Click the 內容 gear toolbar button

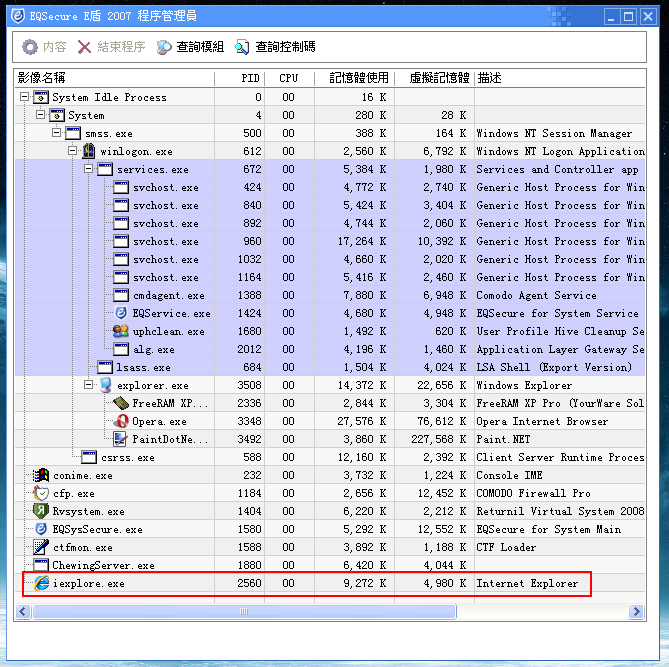pos(44,47)
